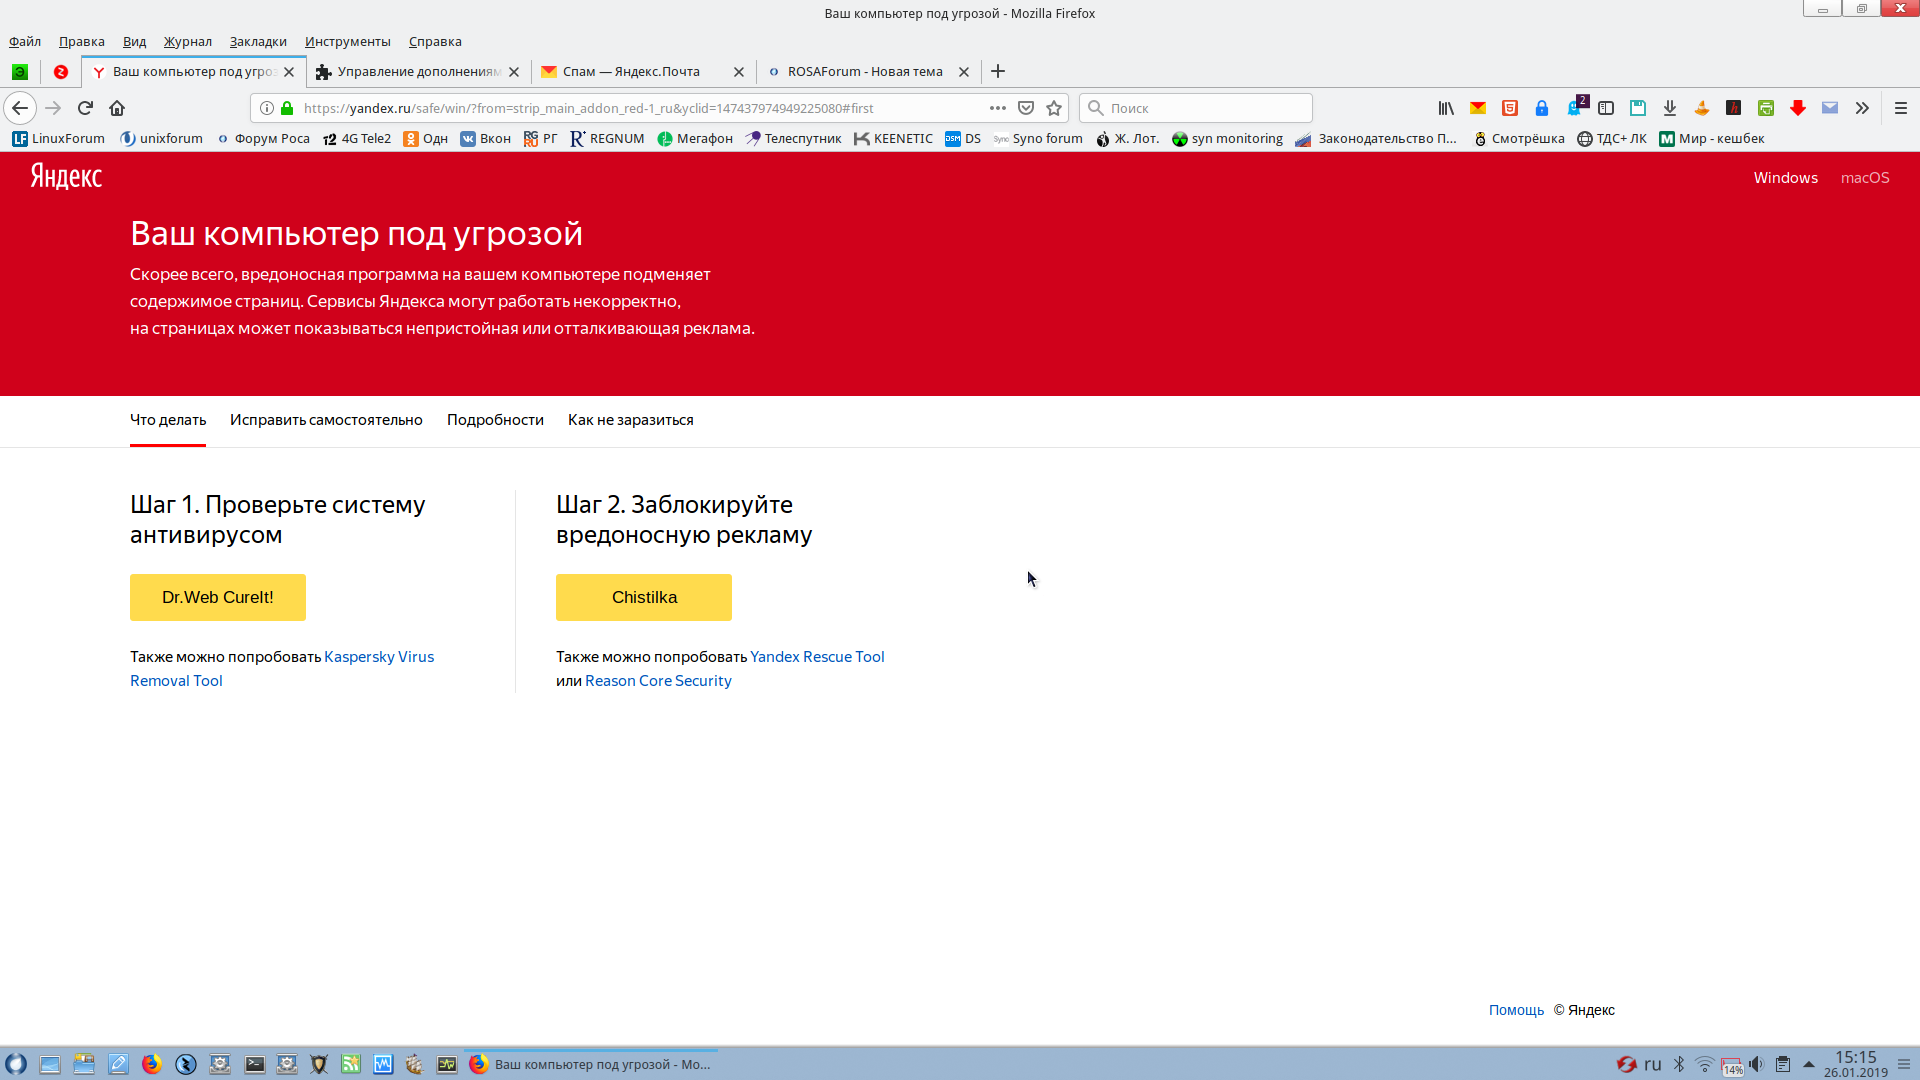1920x1080 pixels.
Task: Switch to macOS instructions
Action: (1865, 178)
